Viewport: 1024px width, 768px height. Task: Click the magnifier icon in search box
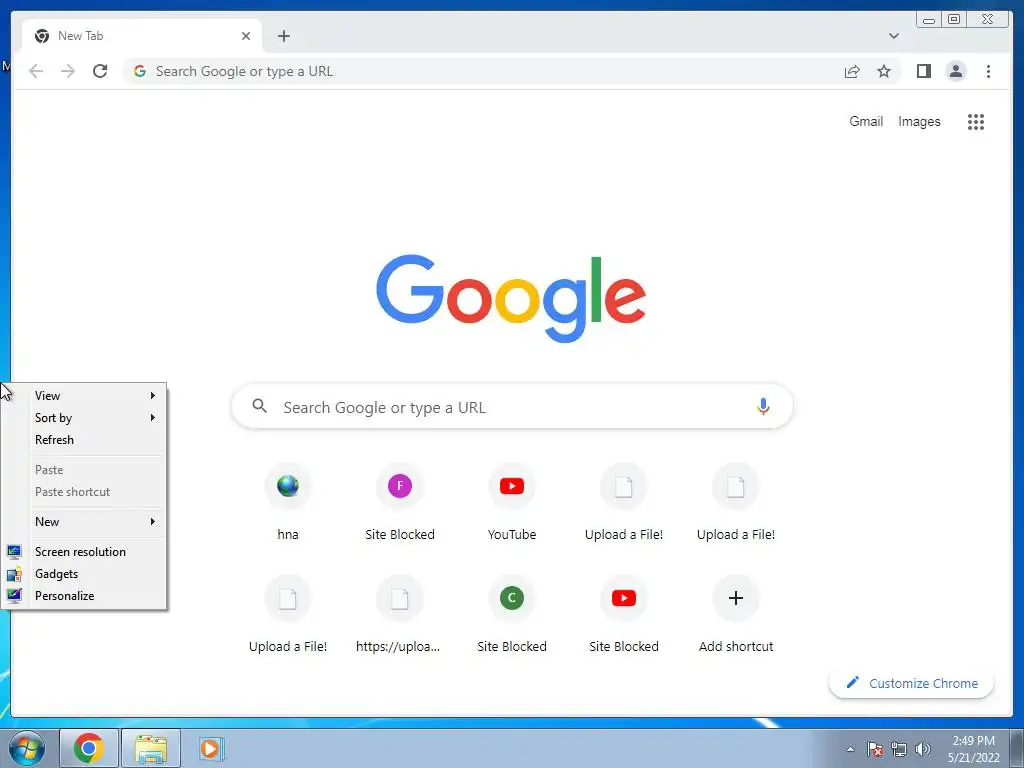(x=259, y=406)
